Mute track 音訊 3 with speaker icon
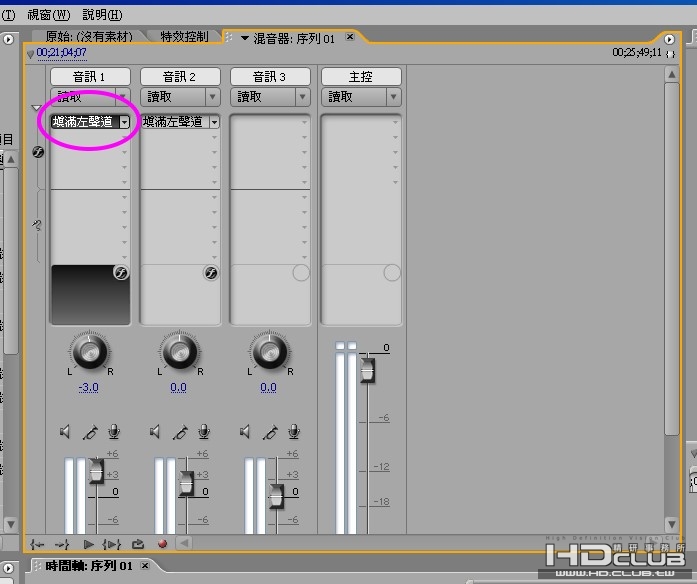The height and width of the screenshot is (584, 697). (245, 432)
